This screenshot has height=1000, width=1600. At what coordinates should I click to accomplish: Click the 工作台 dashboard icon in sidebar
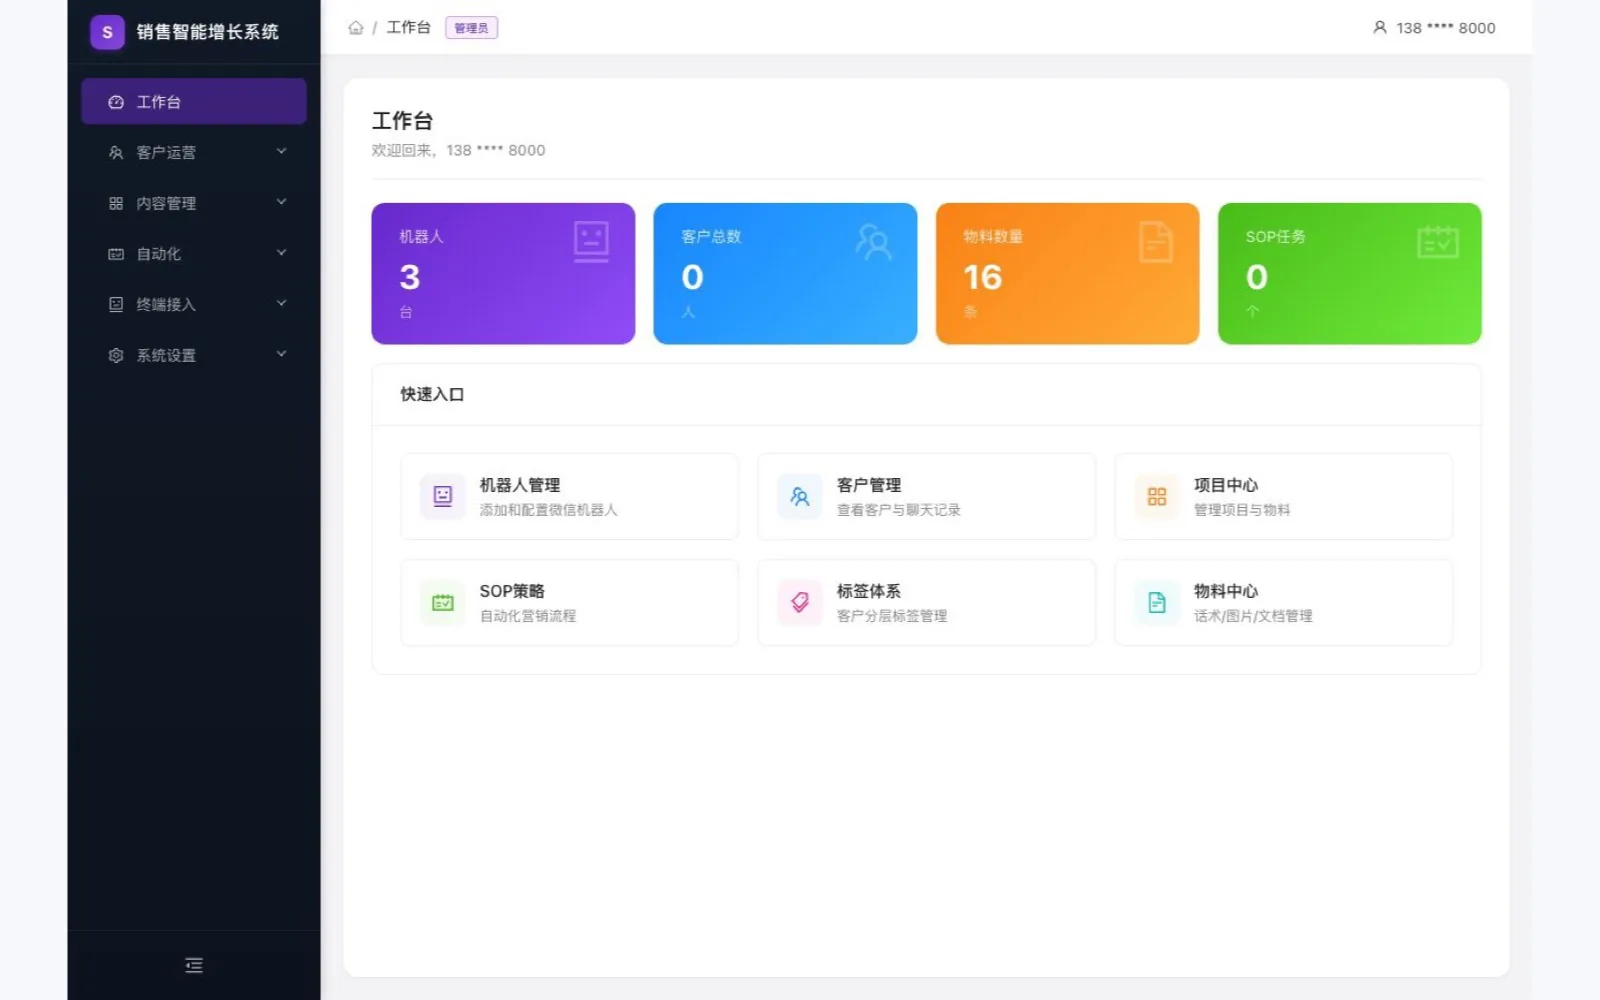[116, 102]
